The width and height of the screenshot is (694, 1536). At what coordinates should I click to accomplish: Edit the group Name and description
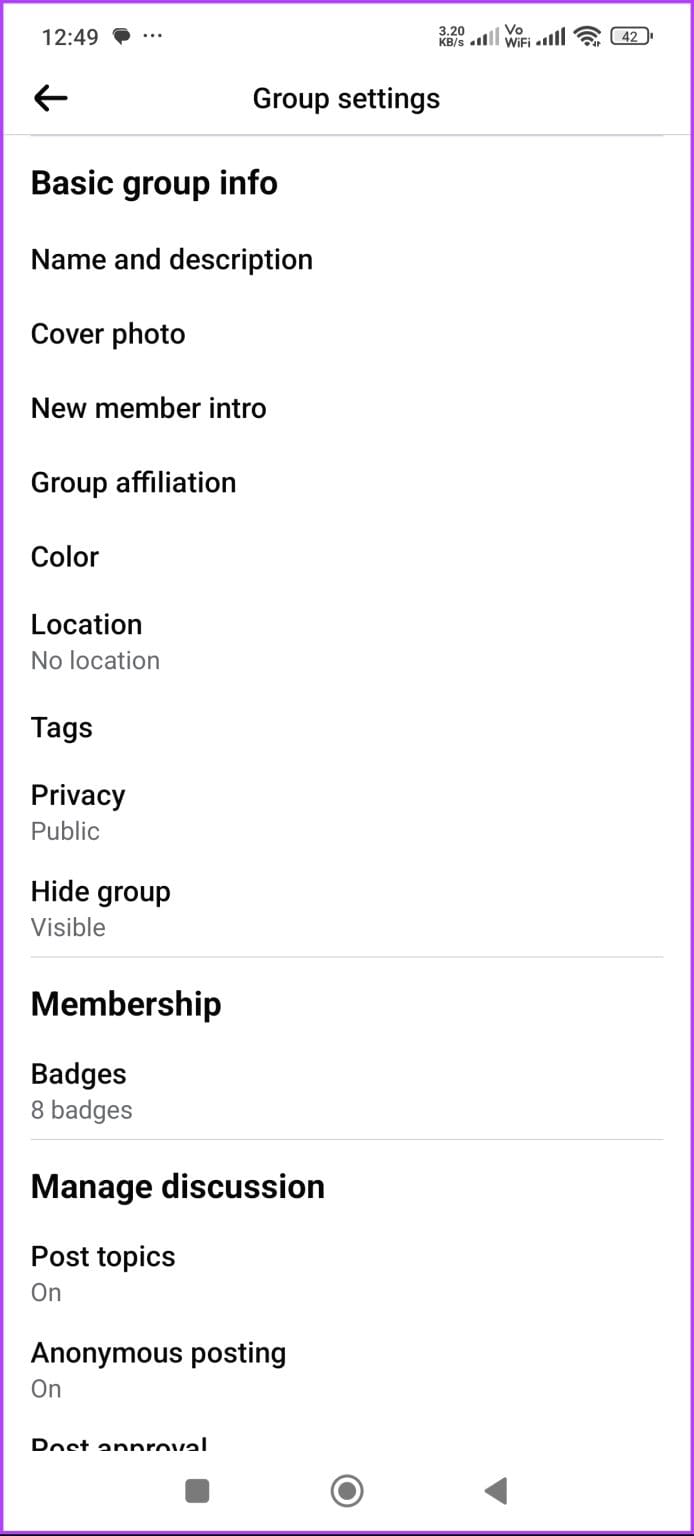pyautogui.click(x=171, y=259)
